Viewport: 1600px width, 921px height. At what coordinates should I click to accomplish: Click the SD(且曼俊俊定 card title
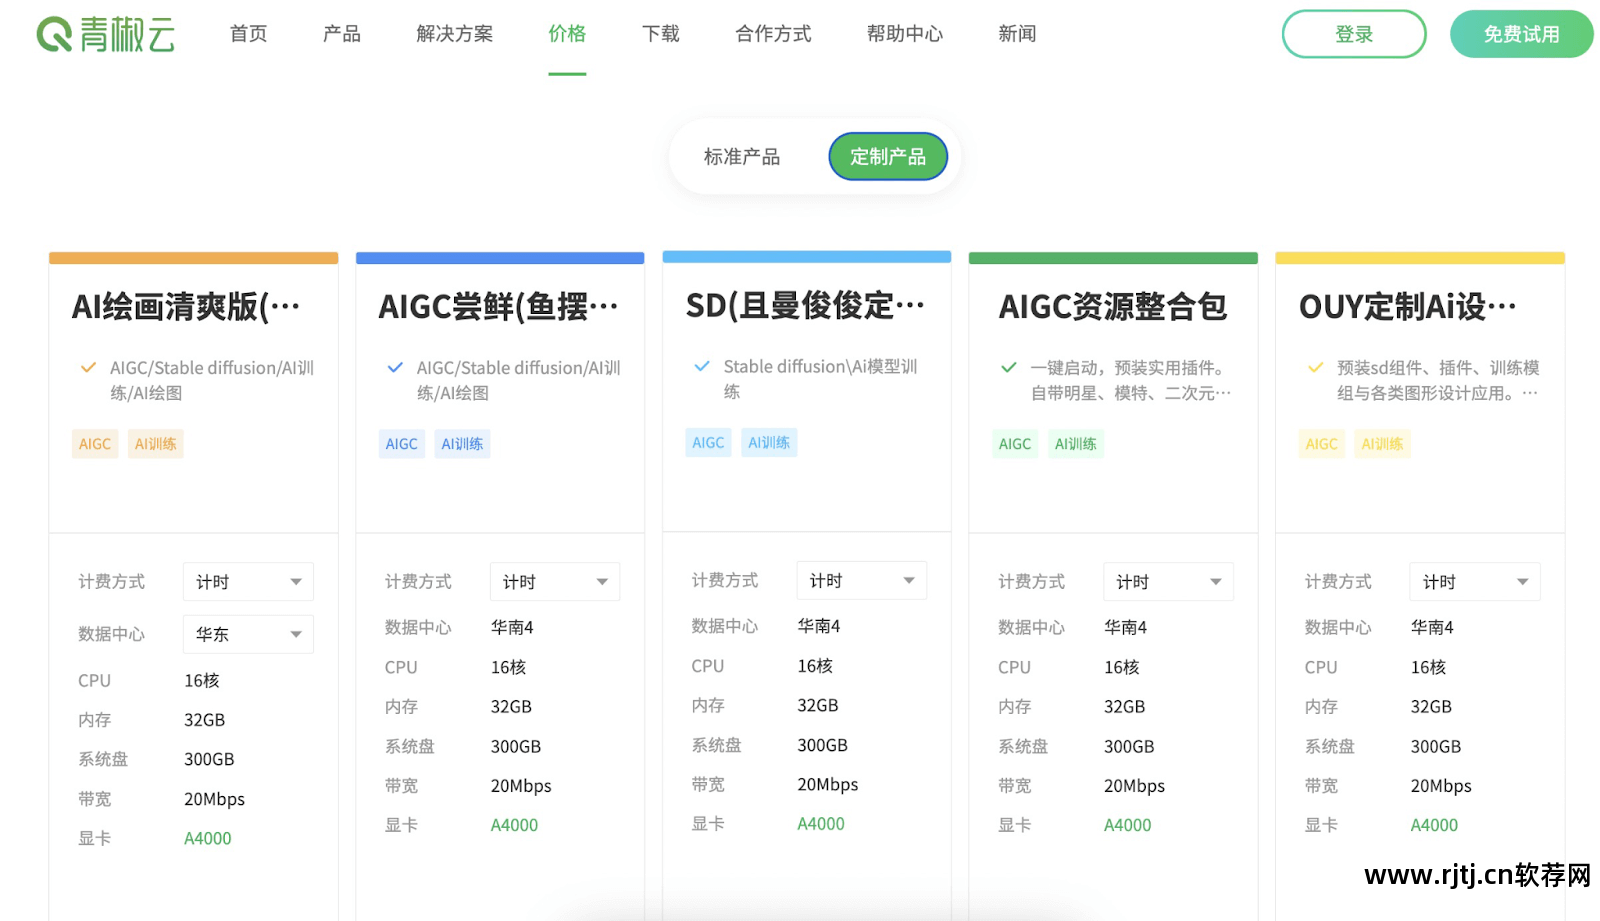pos(805,306)
